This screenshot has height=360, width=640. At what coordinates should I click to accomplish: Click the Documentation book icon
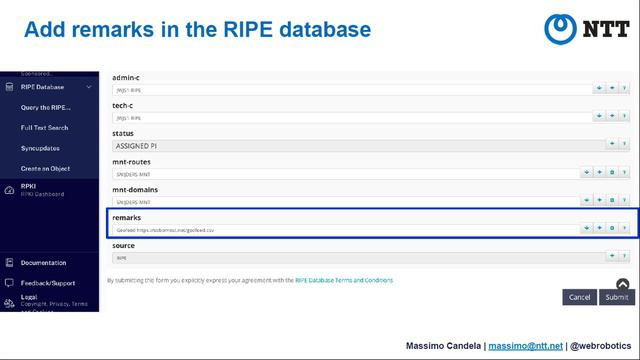(9, 262)
